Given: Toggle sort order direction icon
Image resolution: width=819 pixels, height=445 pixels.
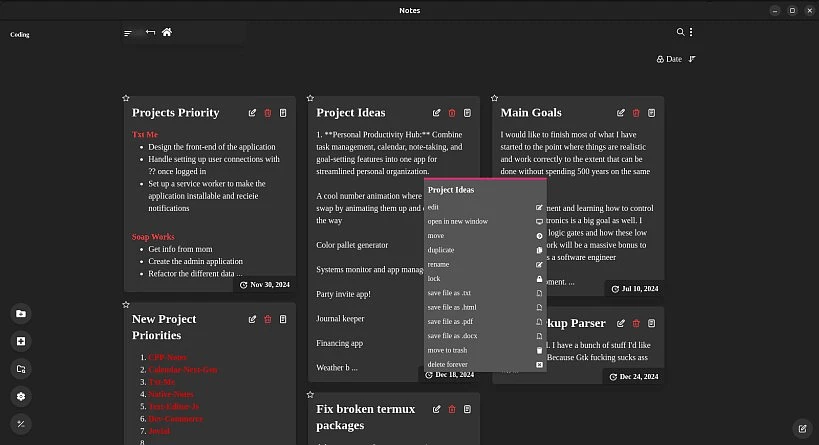Looking at the screenshot, I should (x=692, y=59).
